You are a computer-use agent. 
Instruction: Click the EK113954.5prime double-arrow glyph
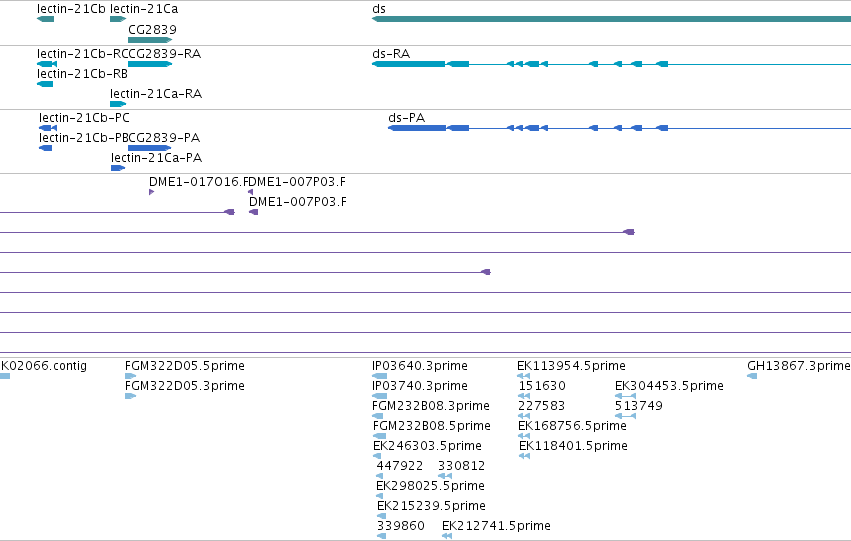(x=523, y=376)
